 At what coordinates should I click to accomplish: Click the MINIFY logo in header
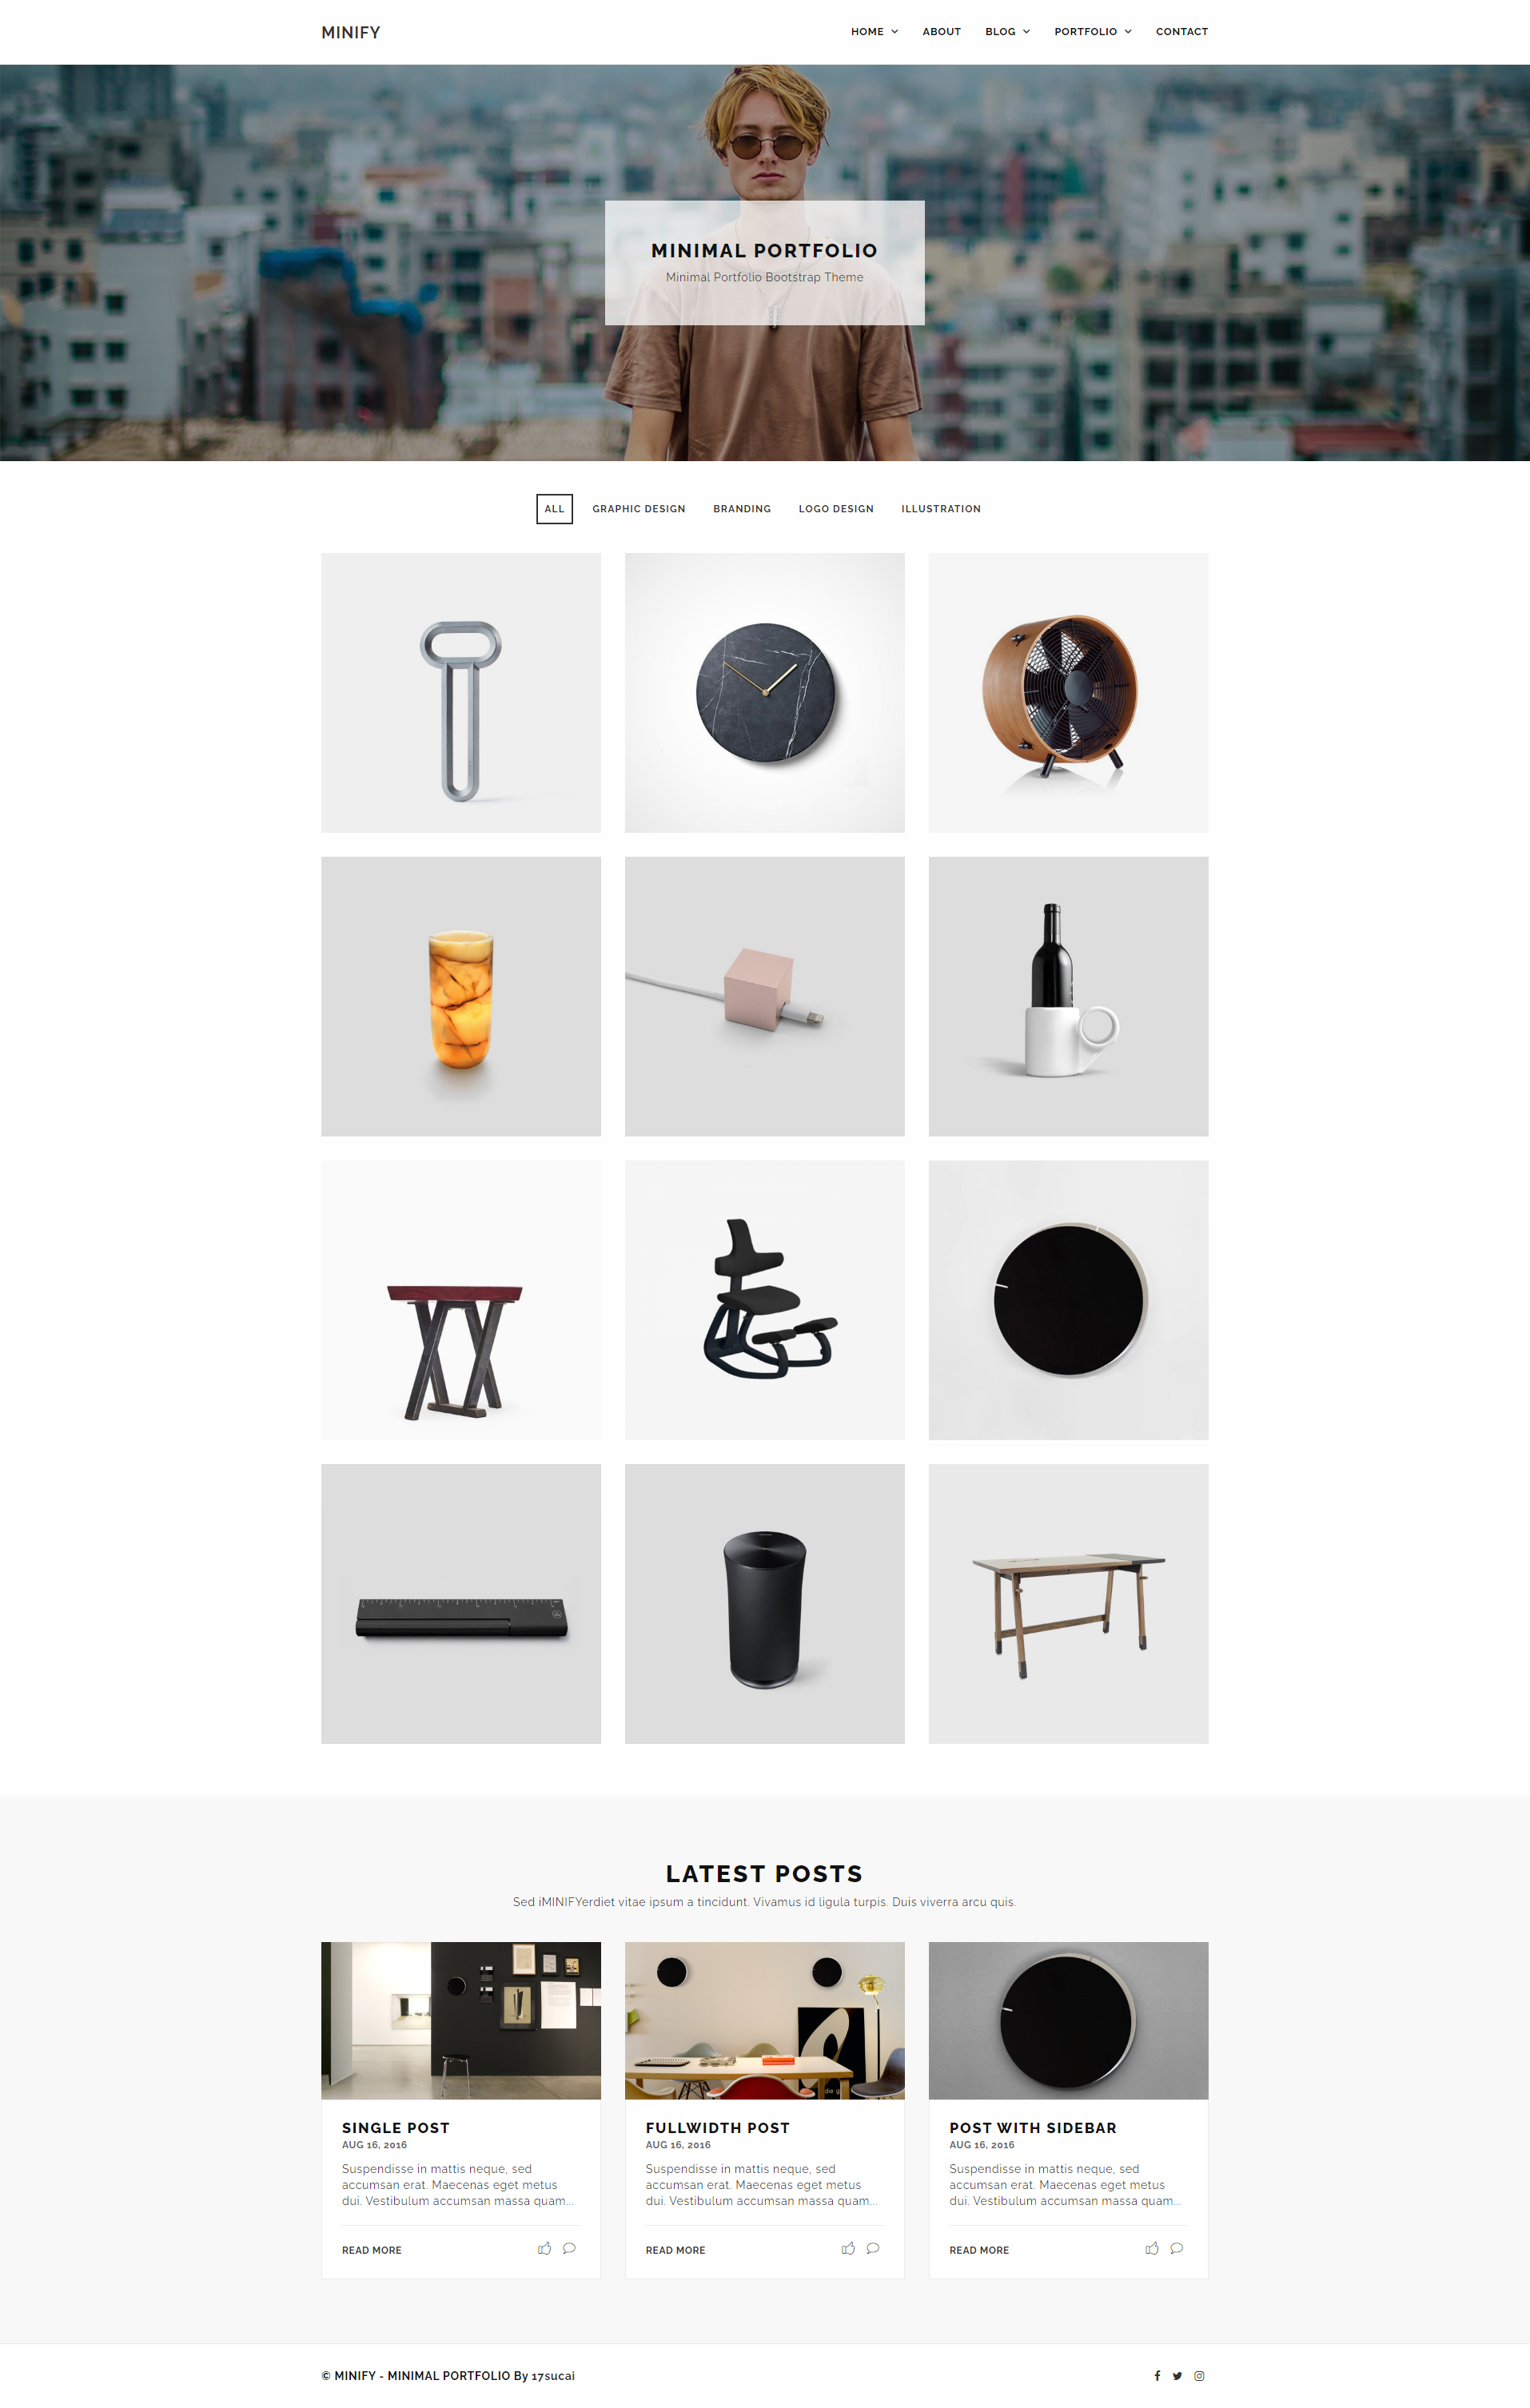click(351, 32)
